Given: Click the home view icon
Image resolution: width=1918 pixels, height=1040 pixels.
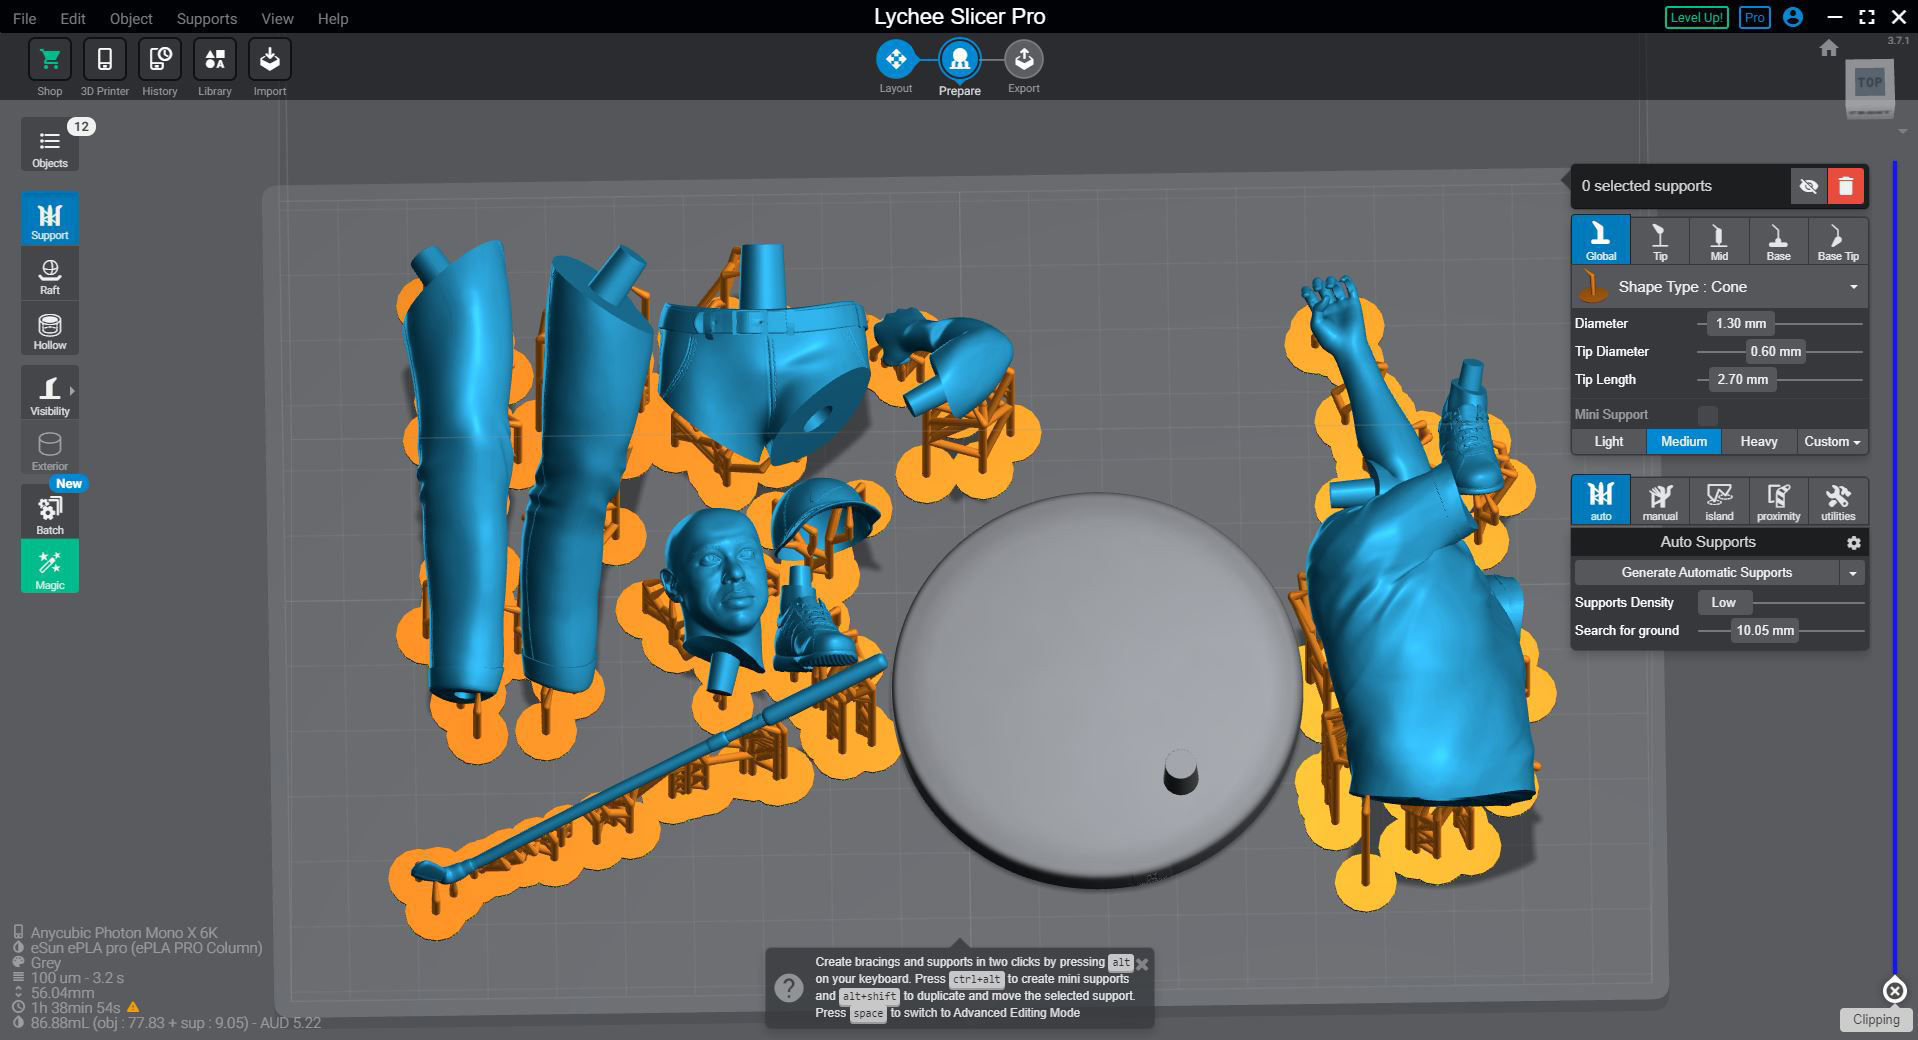Looking at the screenshot, I should coord(1829,48).
